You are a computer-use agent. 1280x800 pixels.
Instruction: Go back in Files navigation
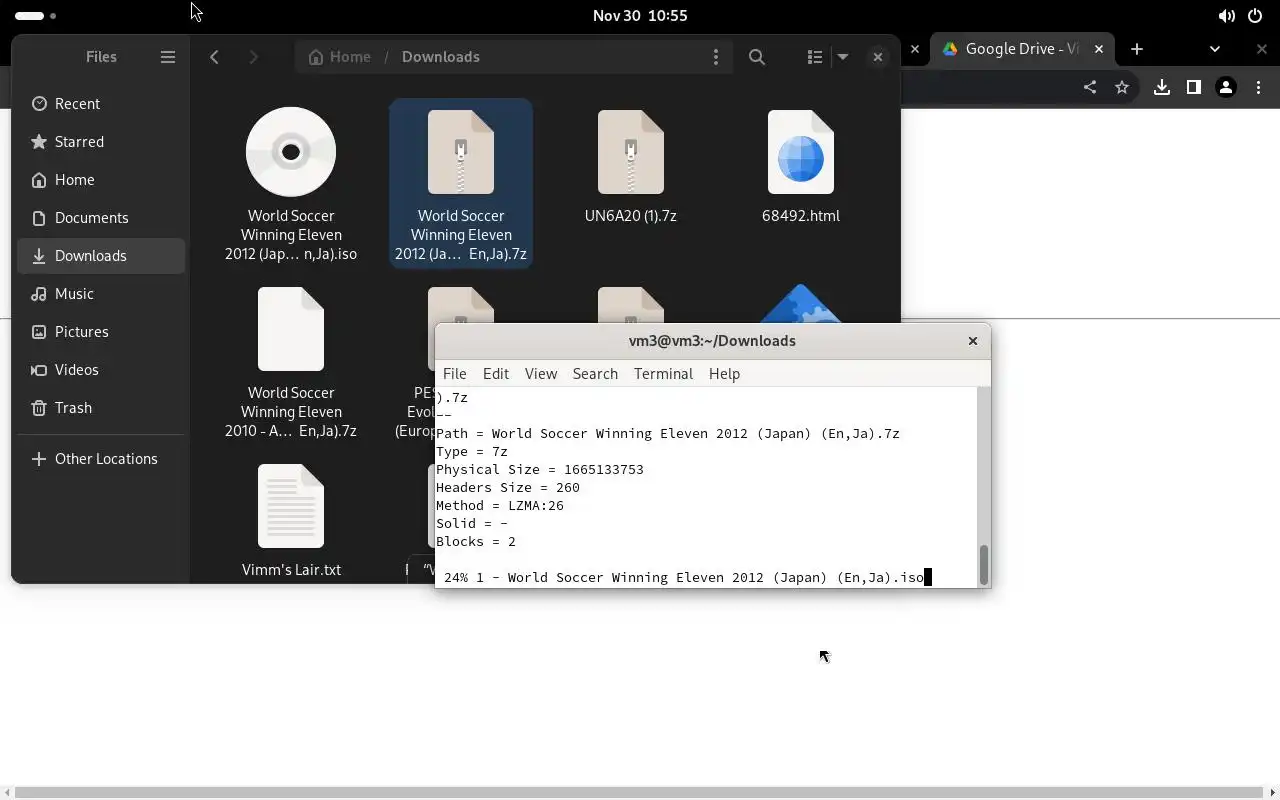pyautogui.click(x=214, y=57)
